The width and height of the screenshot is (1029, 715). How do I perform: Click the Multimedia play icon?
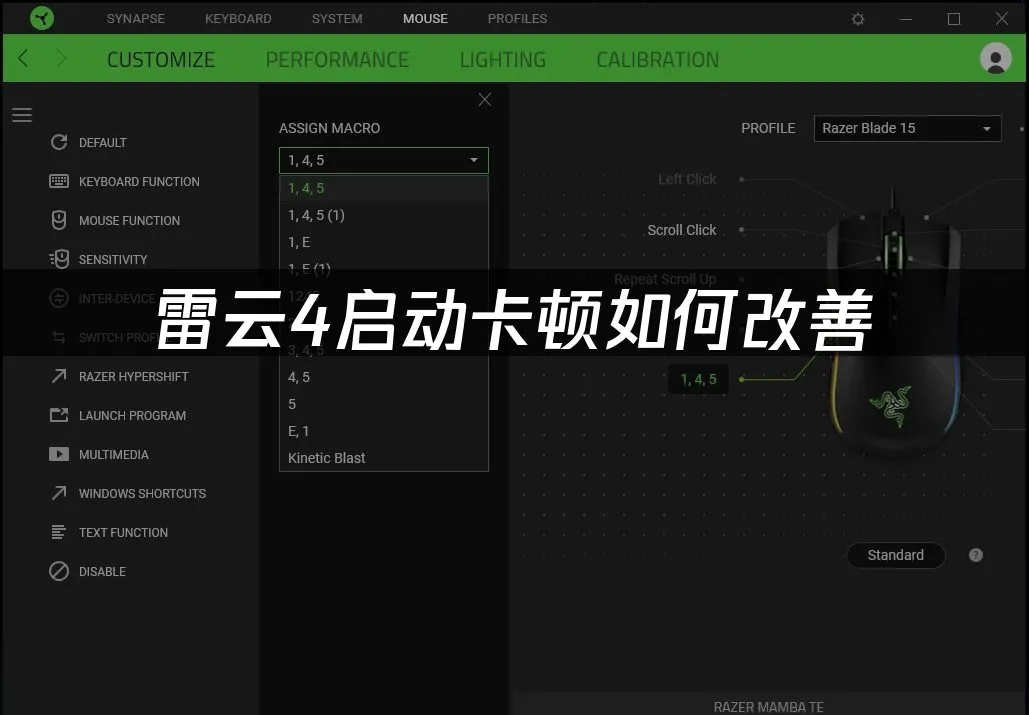tap(59, 454)
